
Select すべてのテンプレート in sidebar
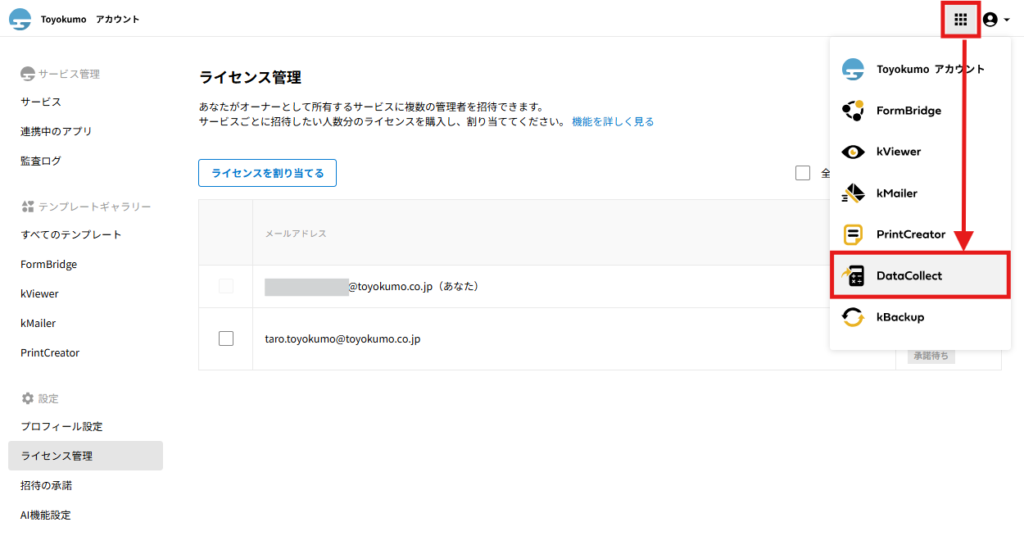71,235
